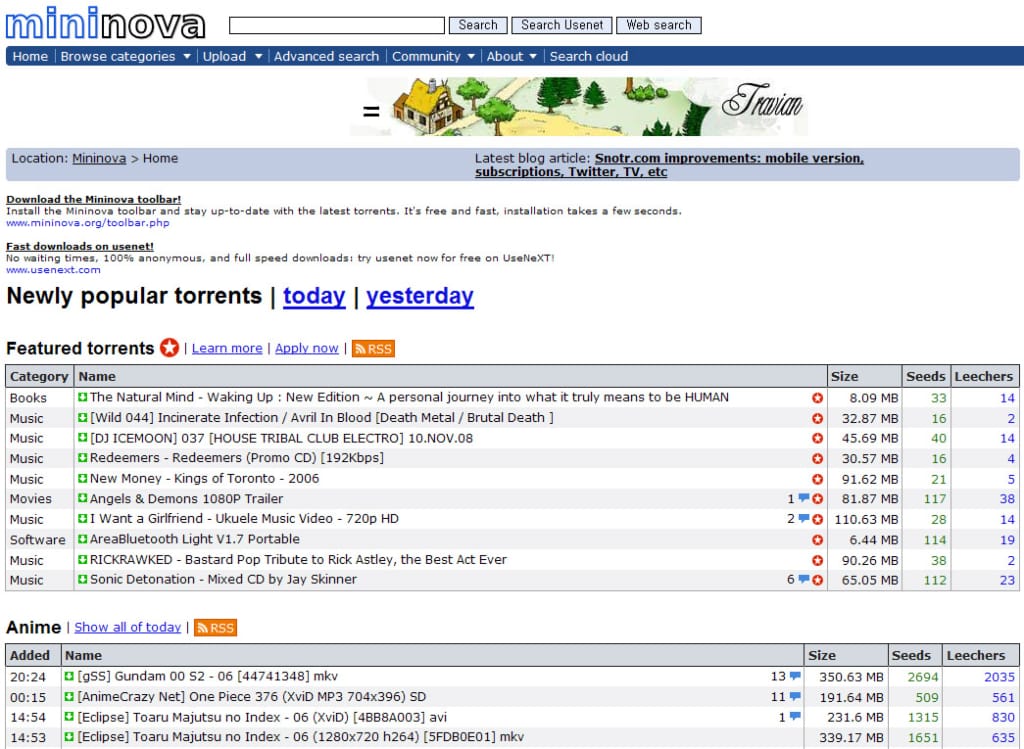Expand the Community dropdown arrow
Screen dimensions: 1024x749
(x=471, y=57)
